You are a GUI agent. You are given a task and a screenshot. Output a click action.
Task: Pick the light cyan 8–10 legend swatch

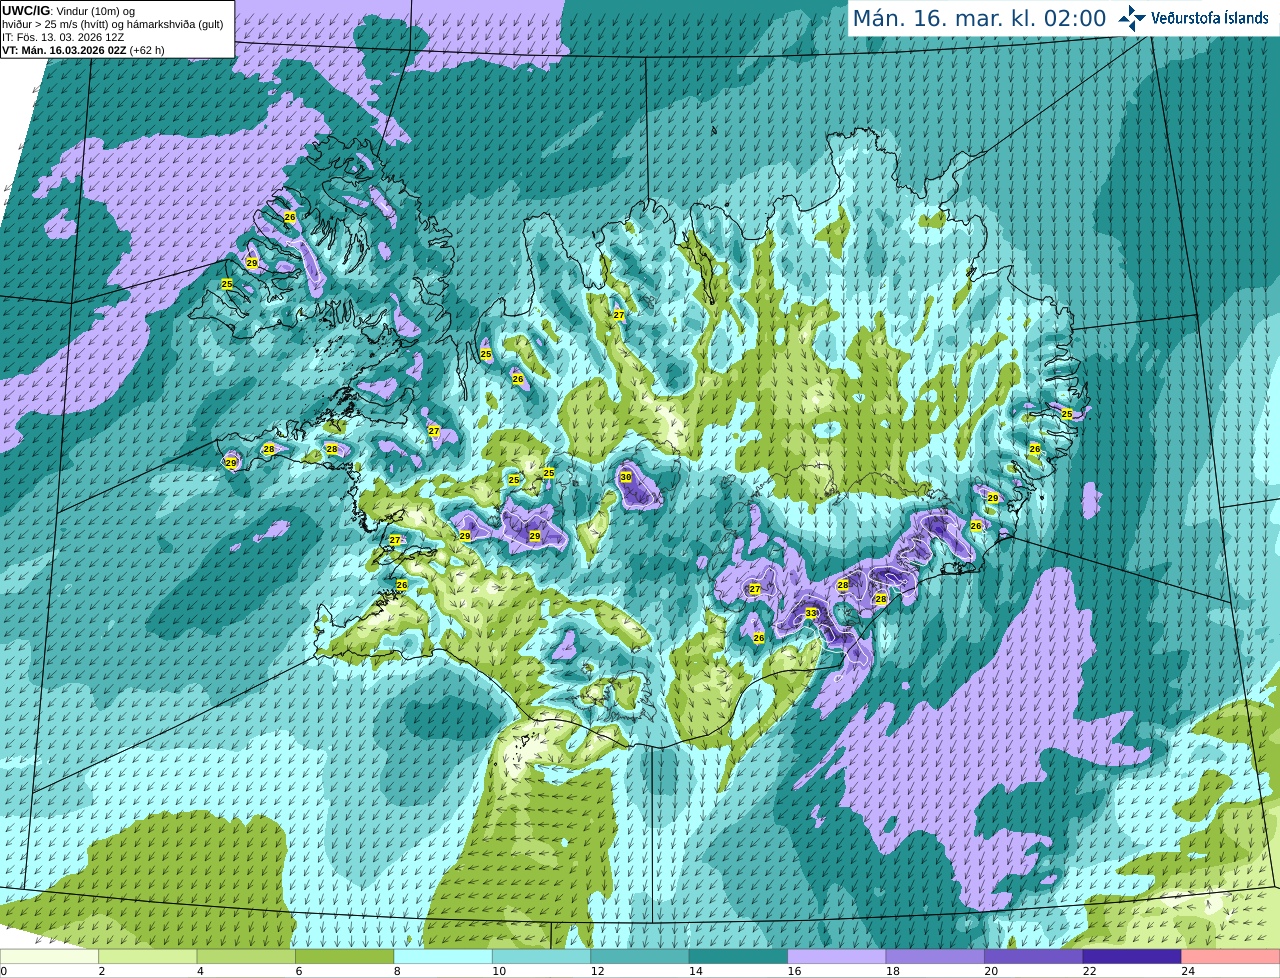(443, 956)
